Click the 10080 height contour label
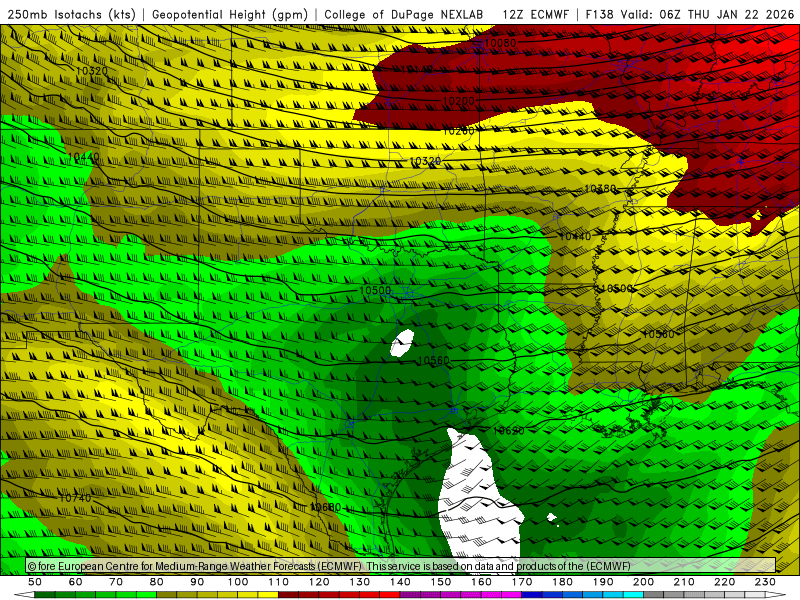Screen dimensions: 800x600 click(501, 43)
